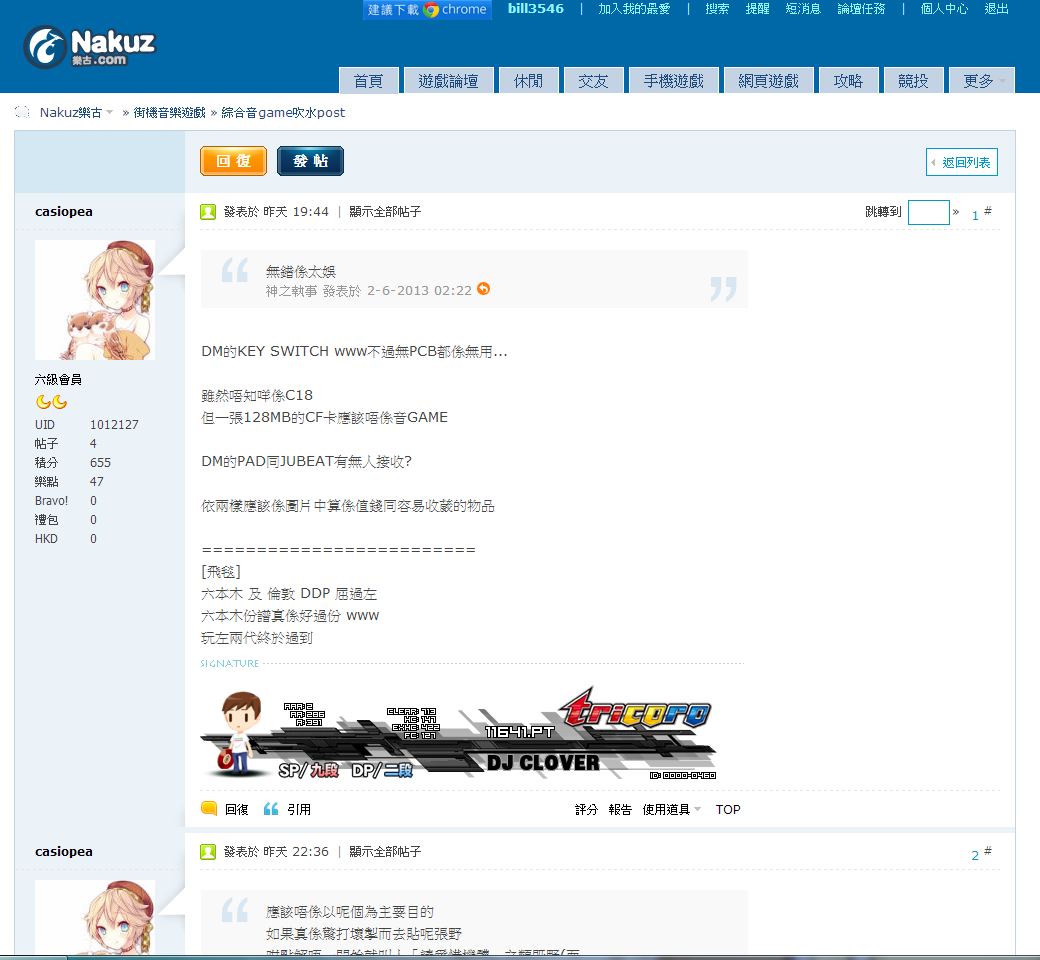Open the bill3546 user profile link
1040x960 pixels.
coord(536,9)
